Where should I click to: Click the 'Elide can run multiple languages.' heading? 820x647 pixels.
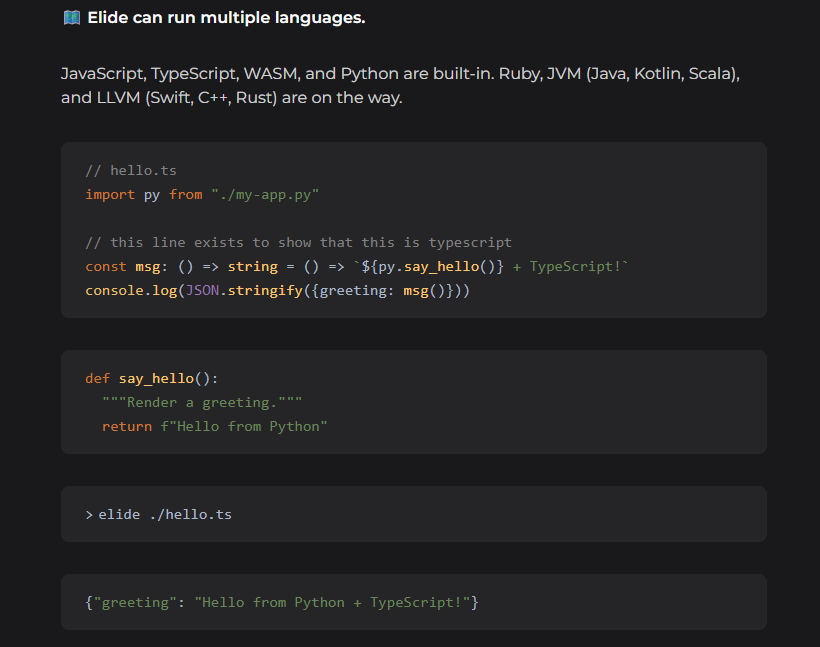(226, 18)
